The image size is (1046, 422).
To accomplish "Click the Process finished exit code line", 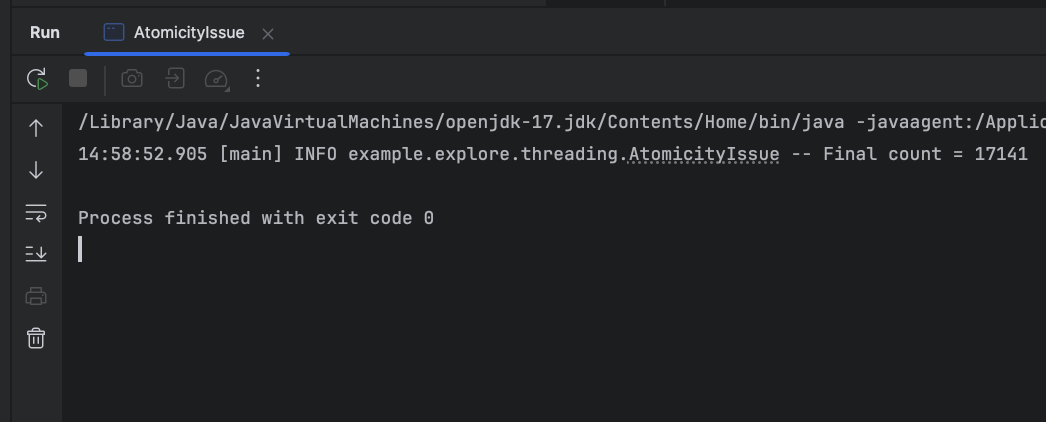I will pyautogui.click(x=256, y=218).
